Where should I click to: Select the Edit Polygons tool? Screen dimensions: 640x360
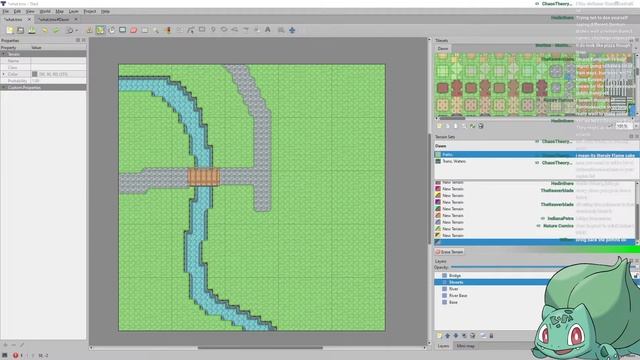click(191, 30)
